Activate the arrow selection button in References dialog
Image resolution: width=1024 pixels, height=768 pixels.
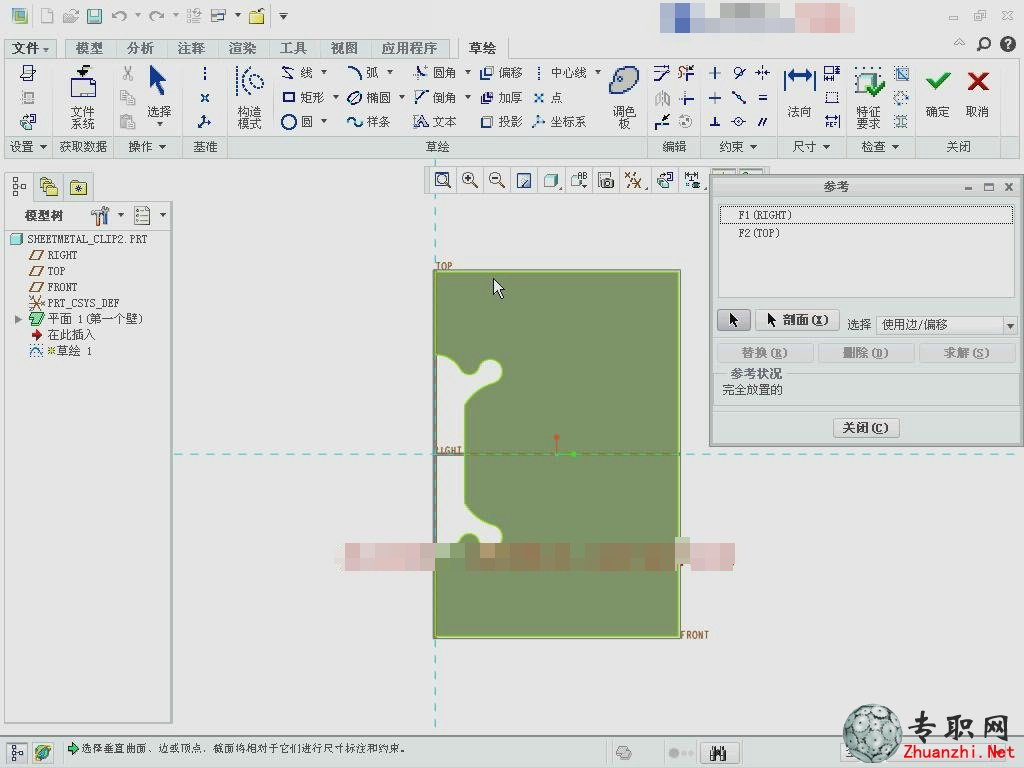[733, 320]
